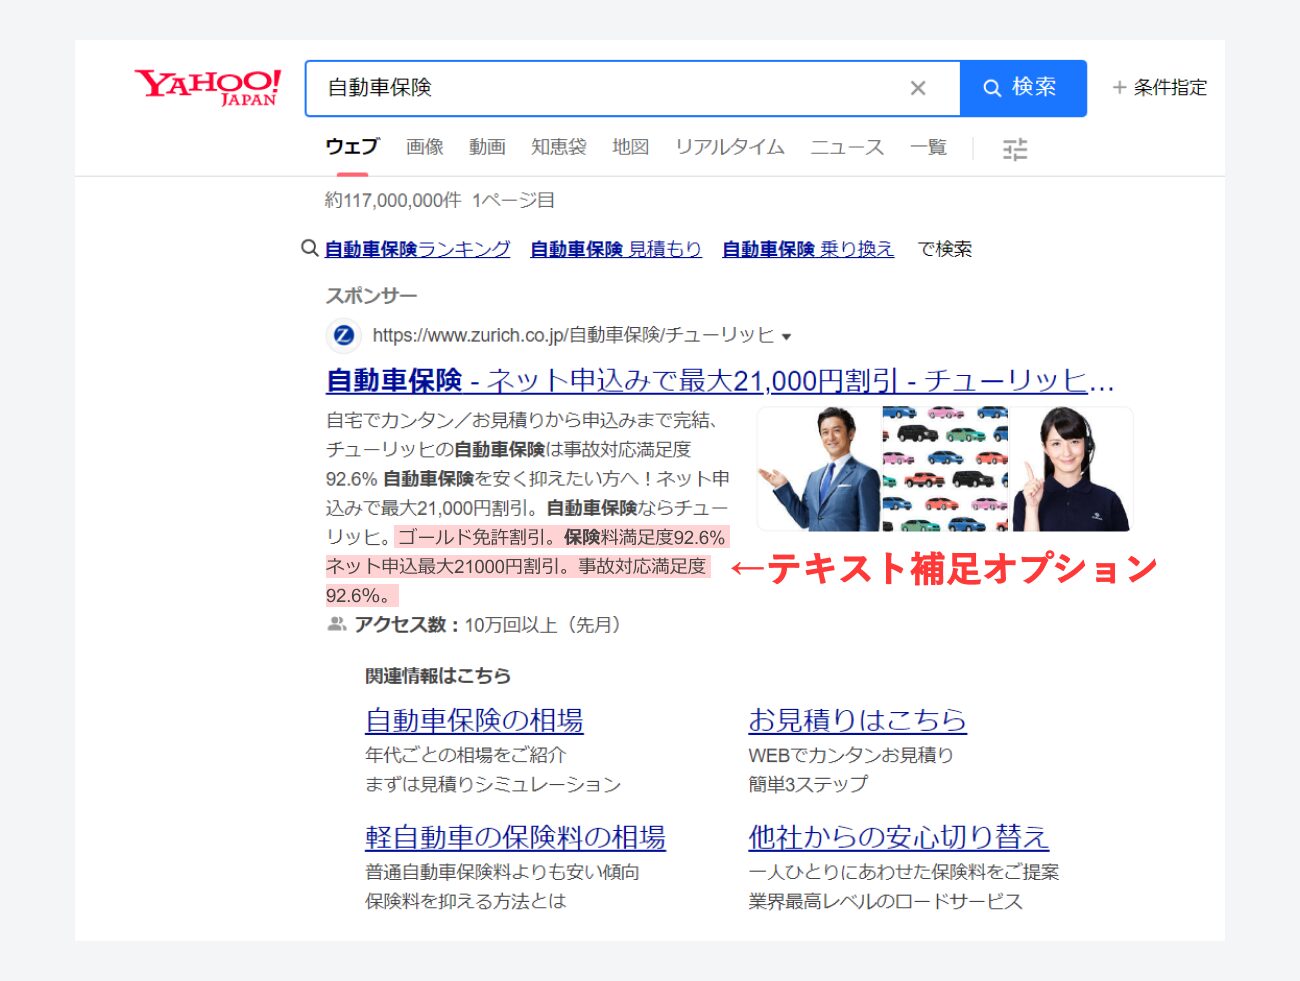Click related search 自動車保険ランキング
This screenshot has width=1300, height=981.
(x=417, y=249)
